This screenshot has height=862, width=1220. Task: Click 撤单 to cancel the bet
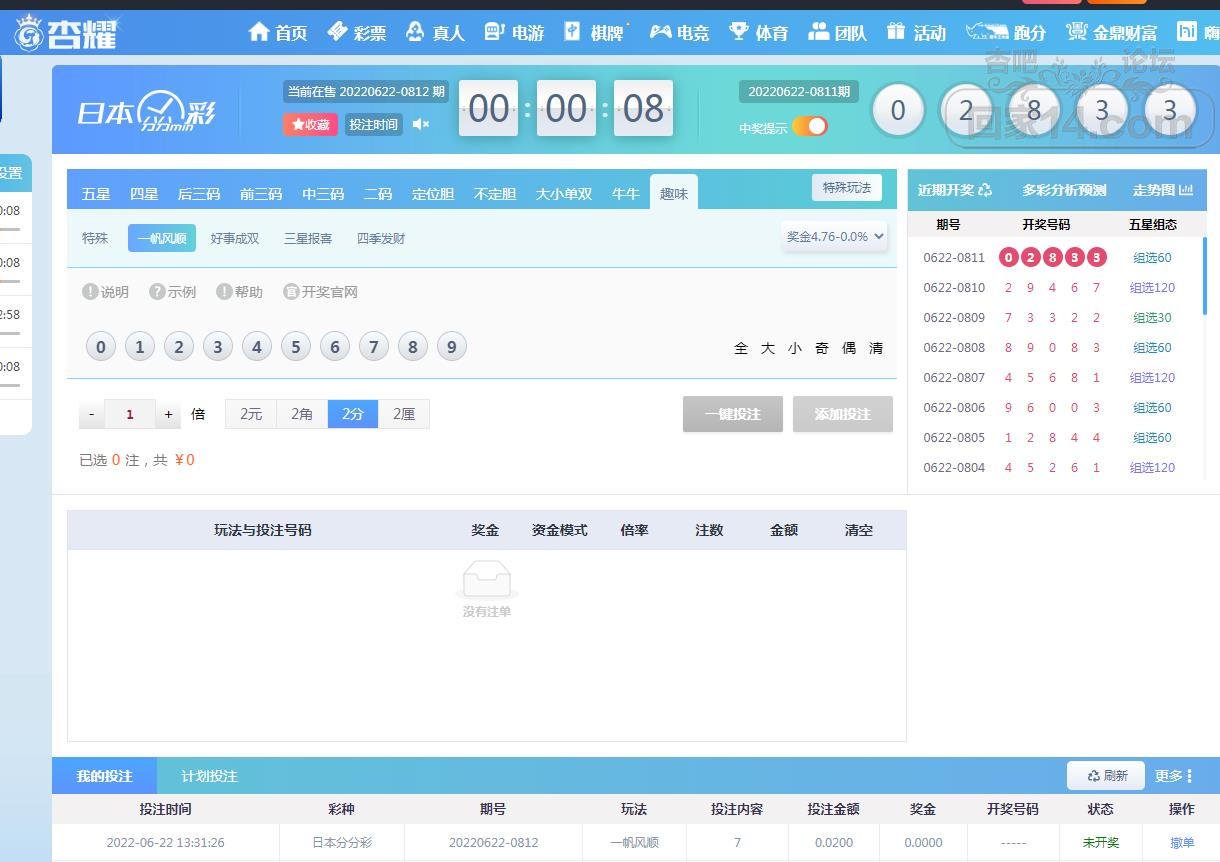click(x=1181, y=843)
